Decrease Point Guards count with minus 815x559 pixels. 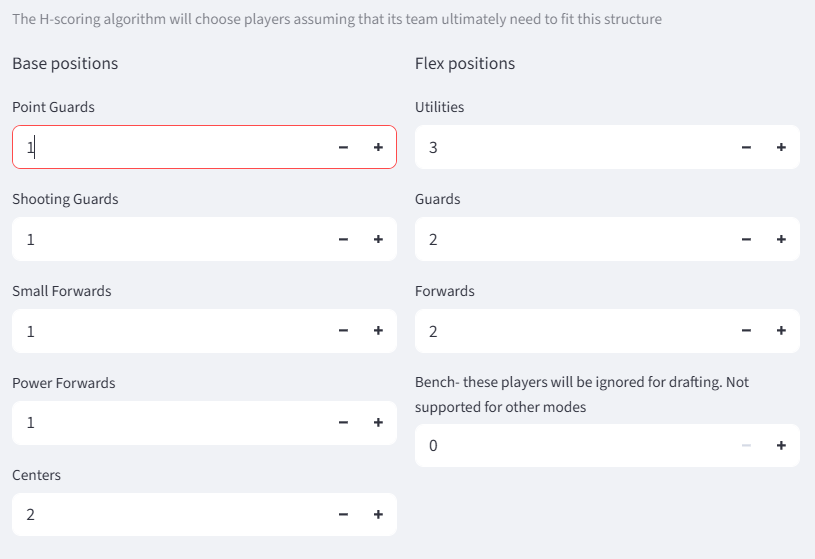click(343, 147)
